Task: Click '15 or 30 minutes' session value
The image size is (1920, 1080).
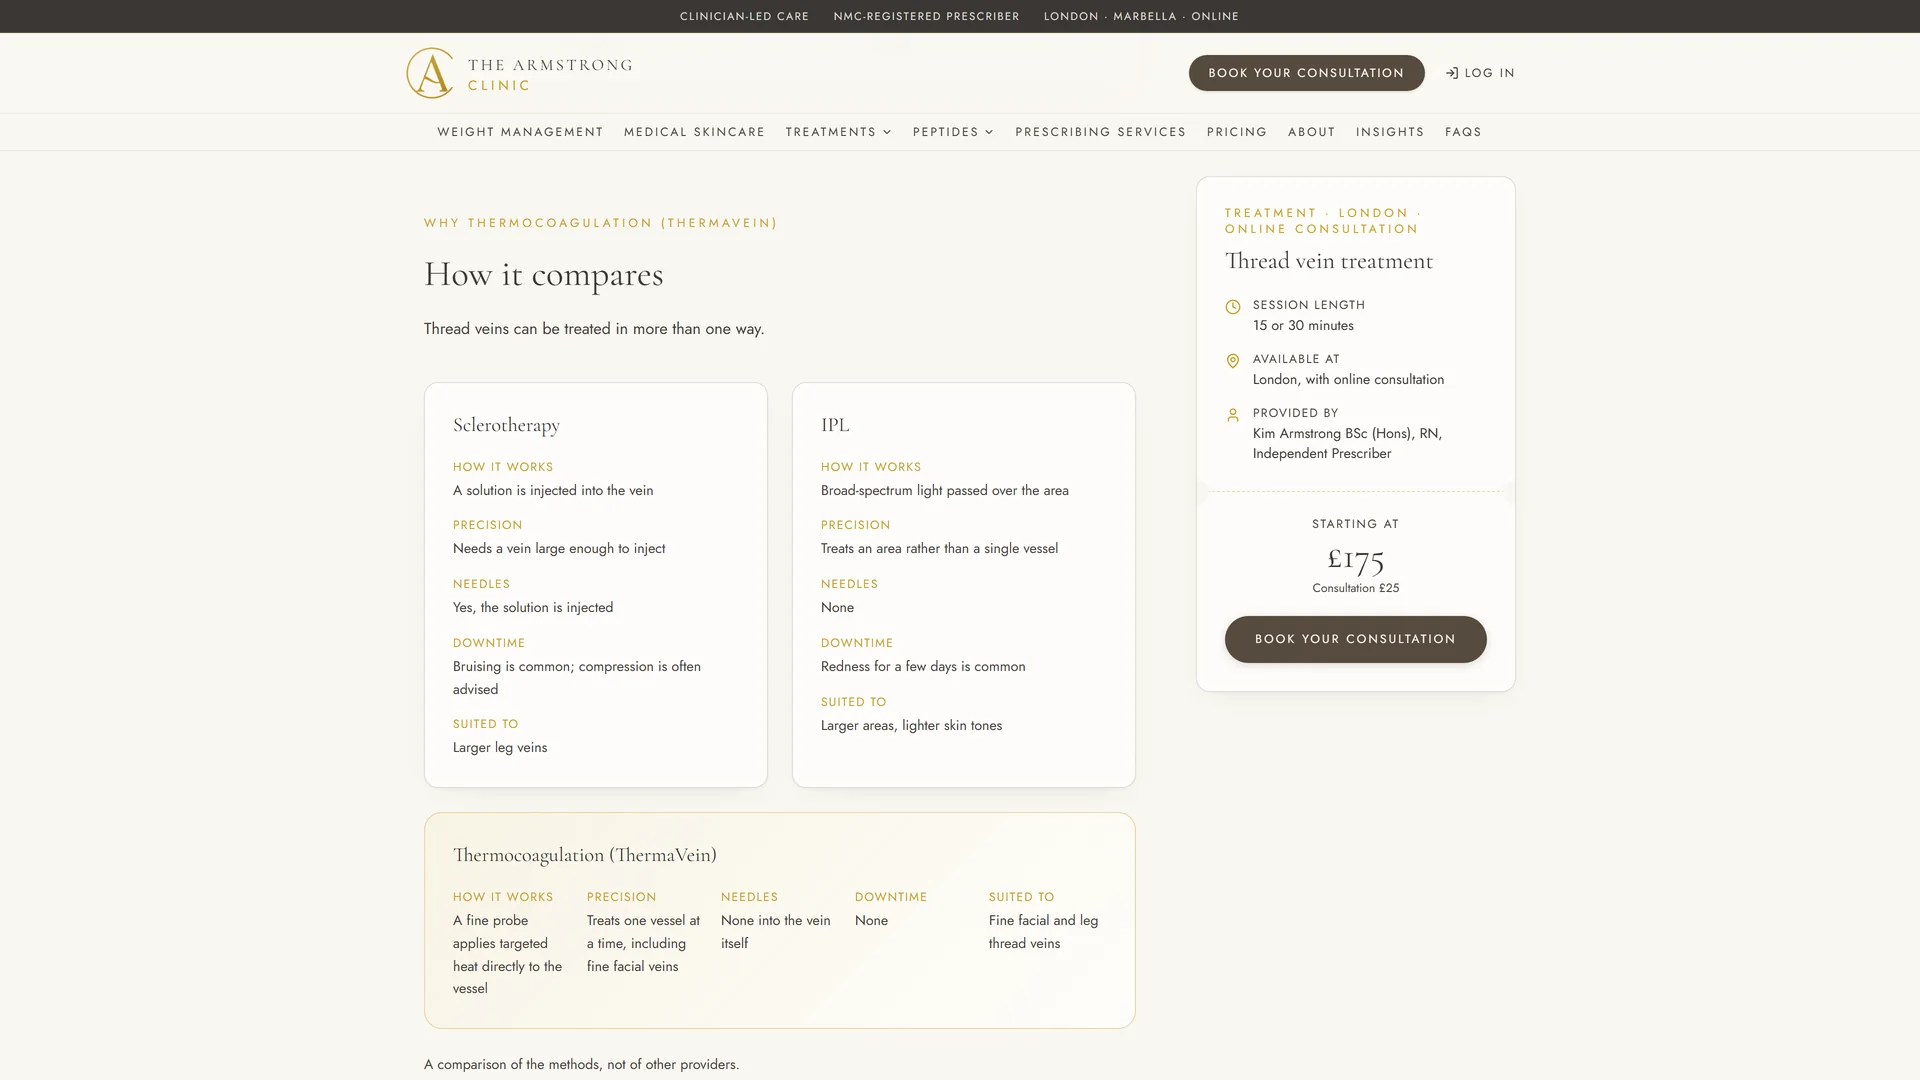Action: pos(1303,326)
